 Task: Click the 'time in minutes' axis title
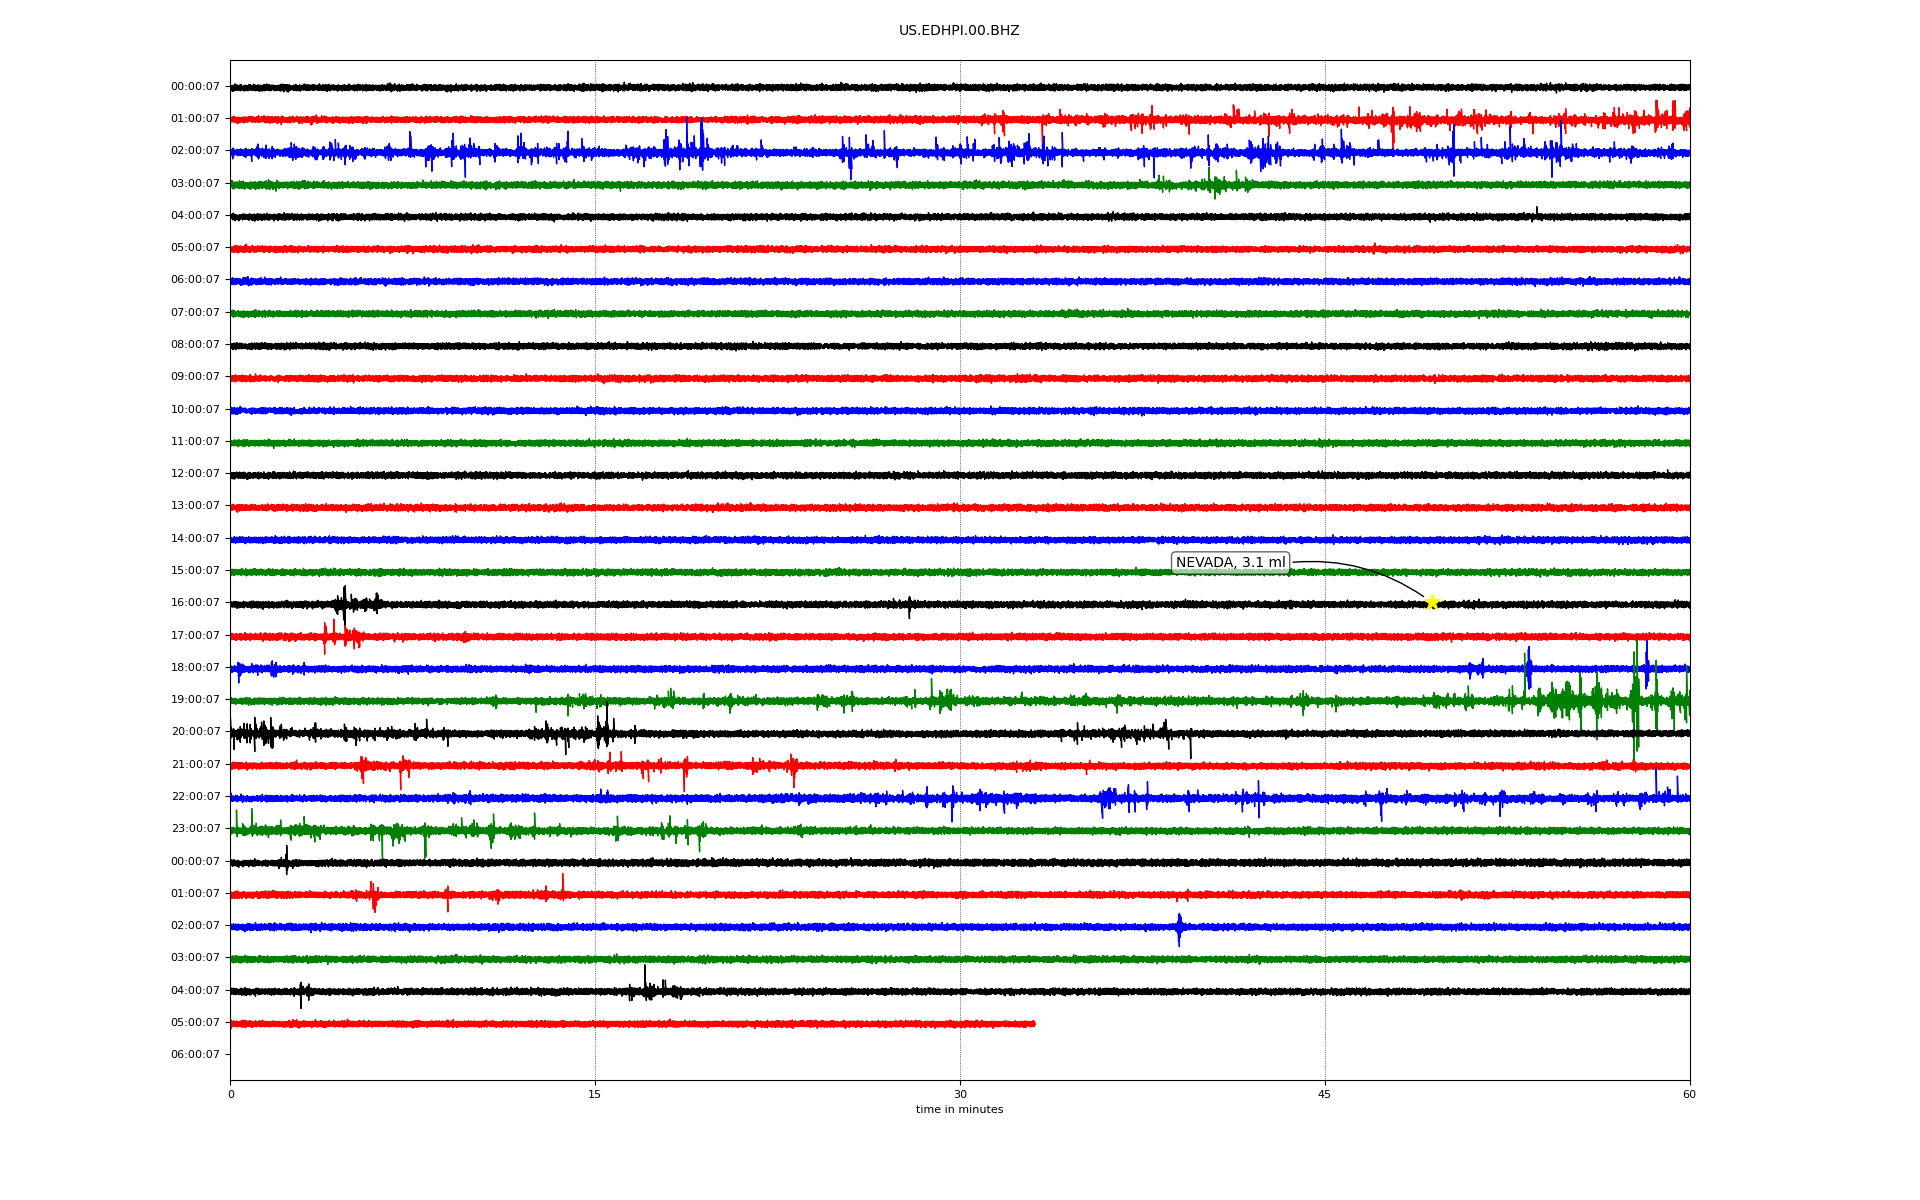[x=959, y=1110]
